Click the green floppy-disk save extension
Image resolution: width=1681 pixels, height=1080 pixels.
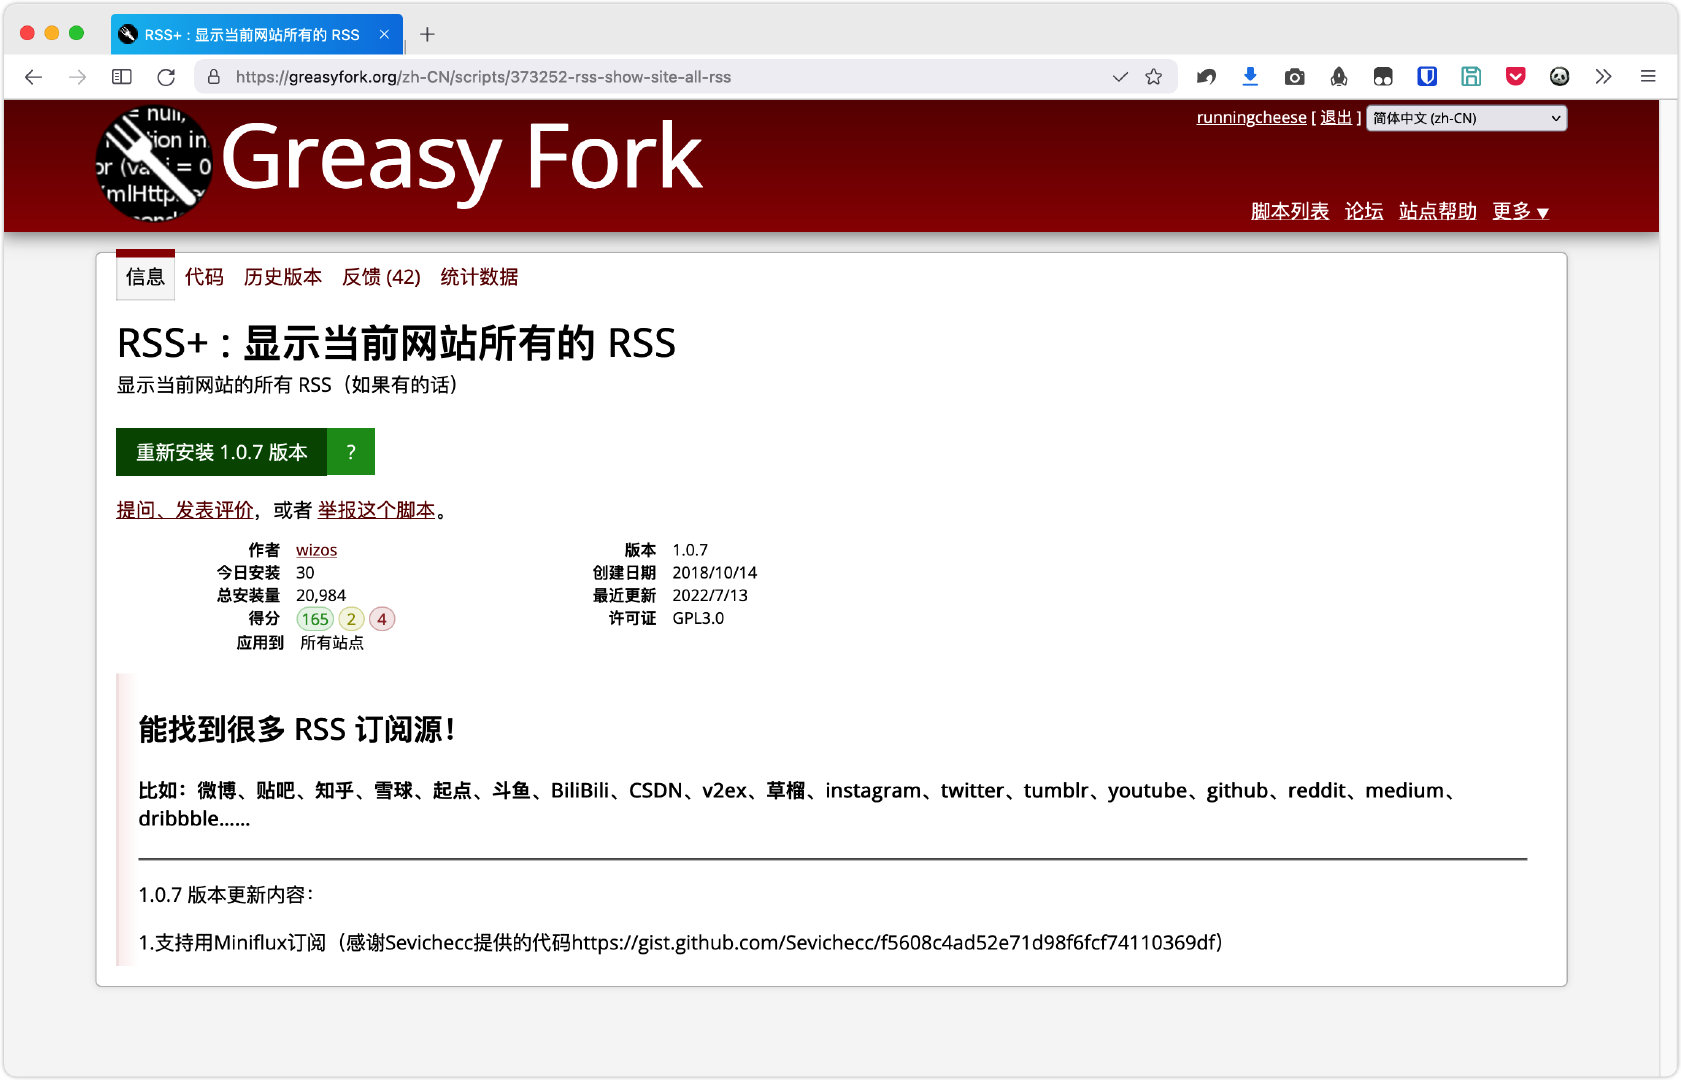pyautogui.click(x=1471, y=77)
